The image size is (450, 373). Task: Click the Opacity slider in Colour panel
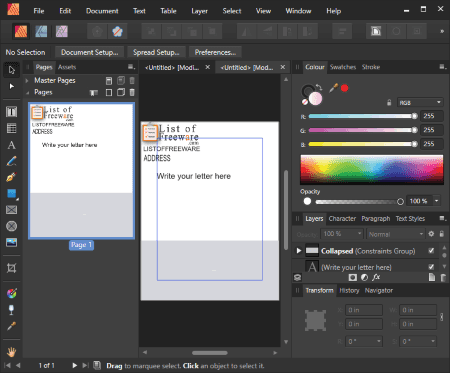tap(360, 201)
